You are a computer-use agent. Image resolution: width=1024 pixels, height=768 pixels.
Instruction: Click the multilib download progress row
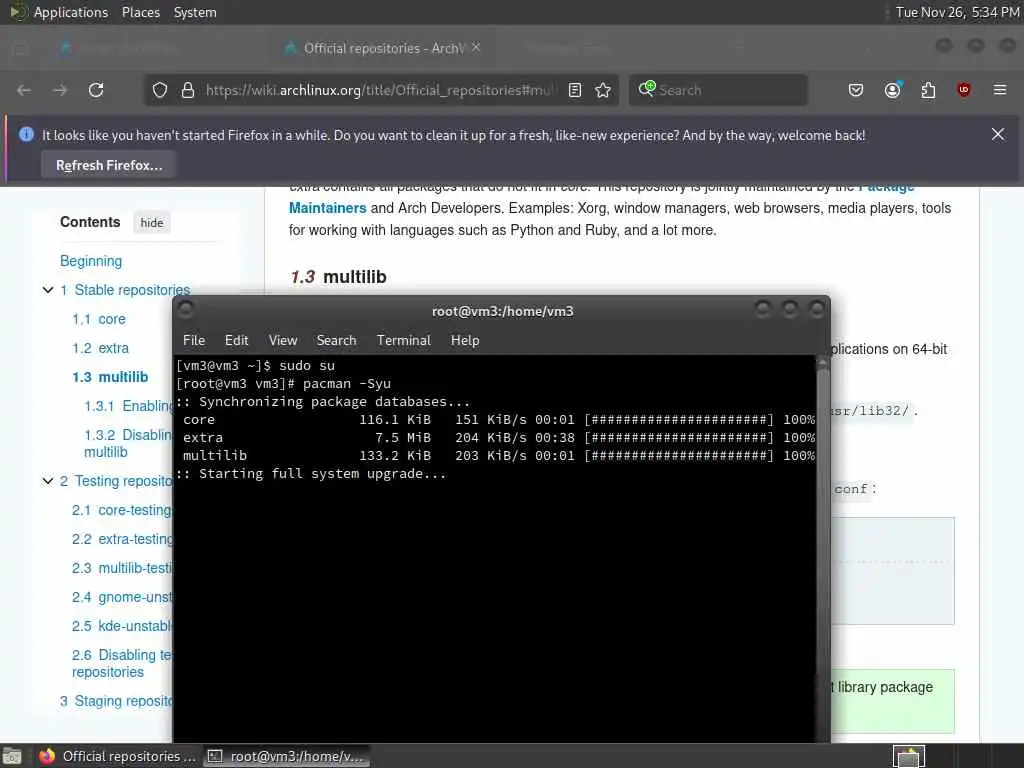496,455
